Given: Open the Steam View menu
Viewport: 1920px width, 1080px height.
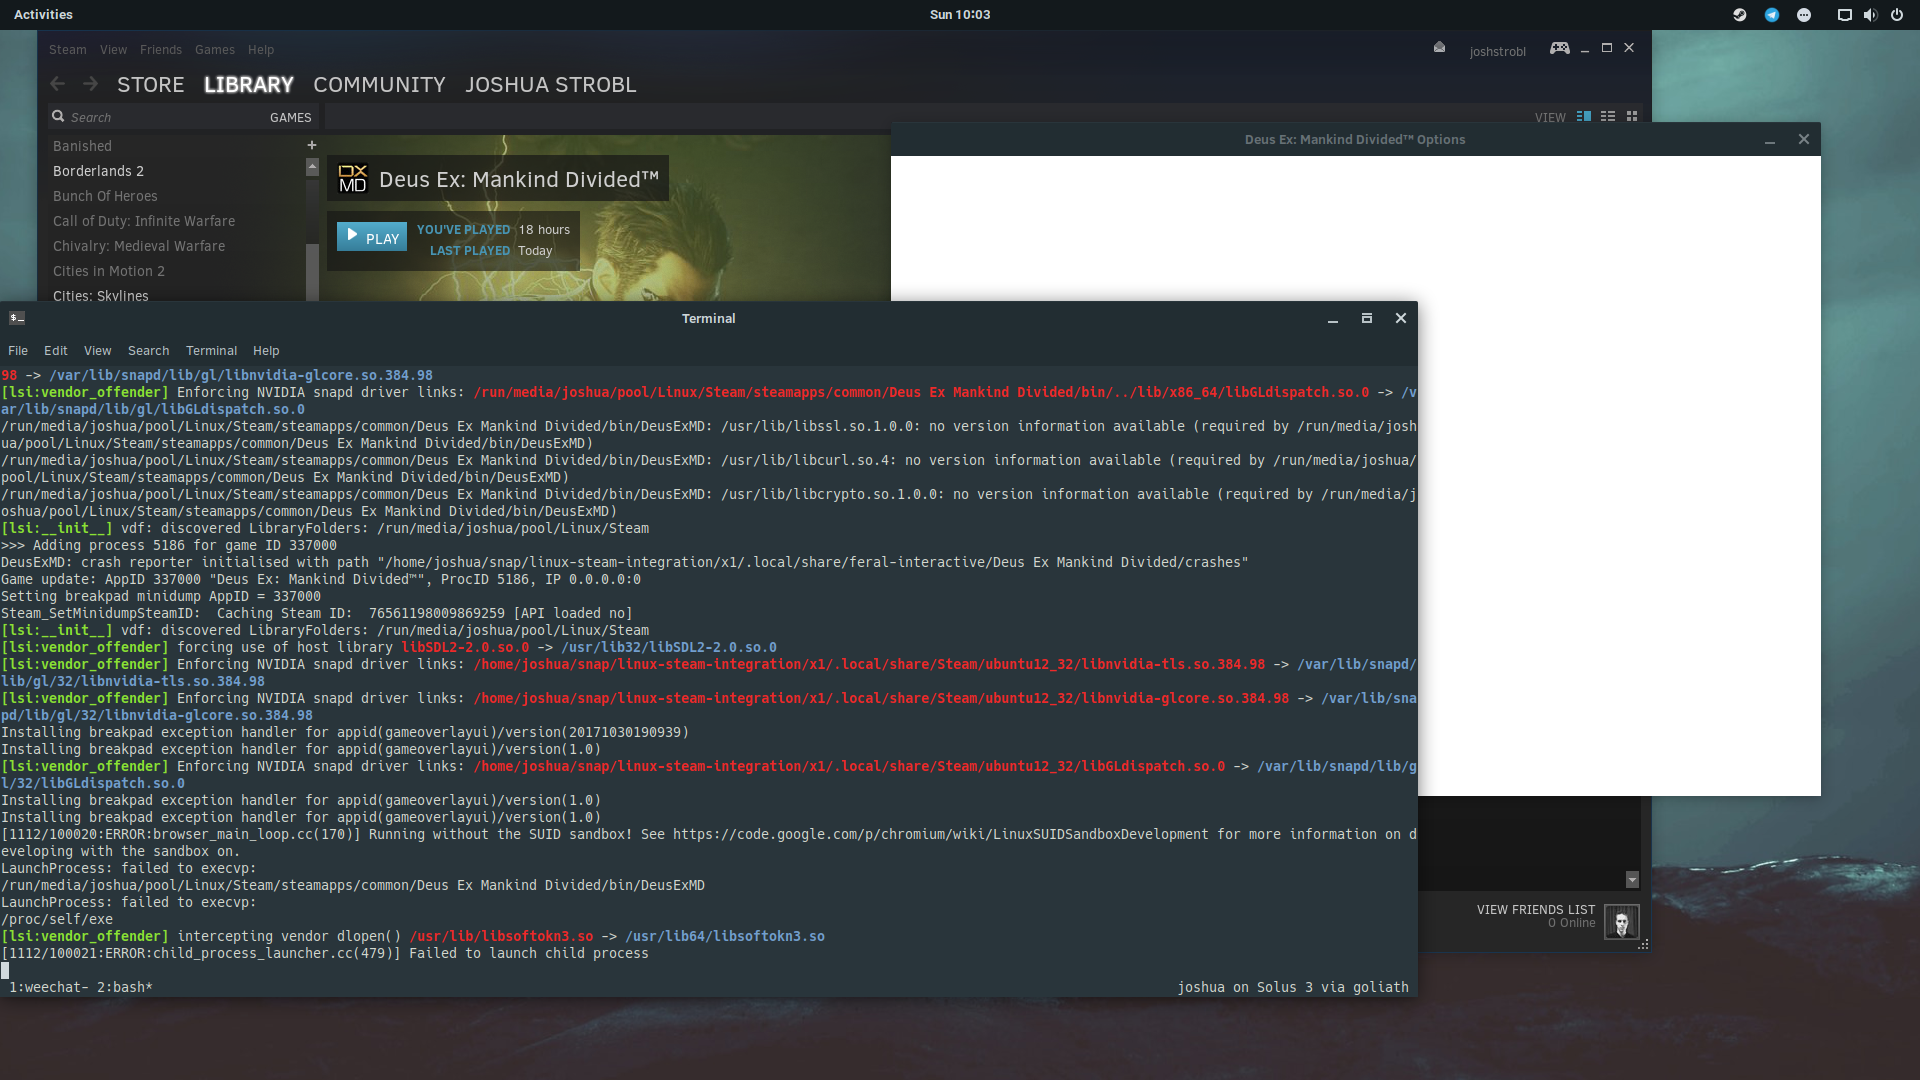Looking at the screenshot, I should (x=113, y=49).
